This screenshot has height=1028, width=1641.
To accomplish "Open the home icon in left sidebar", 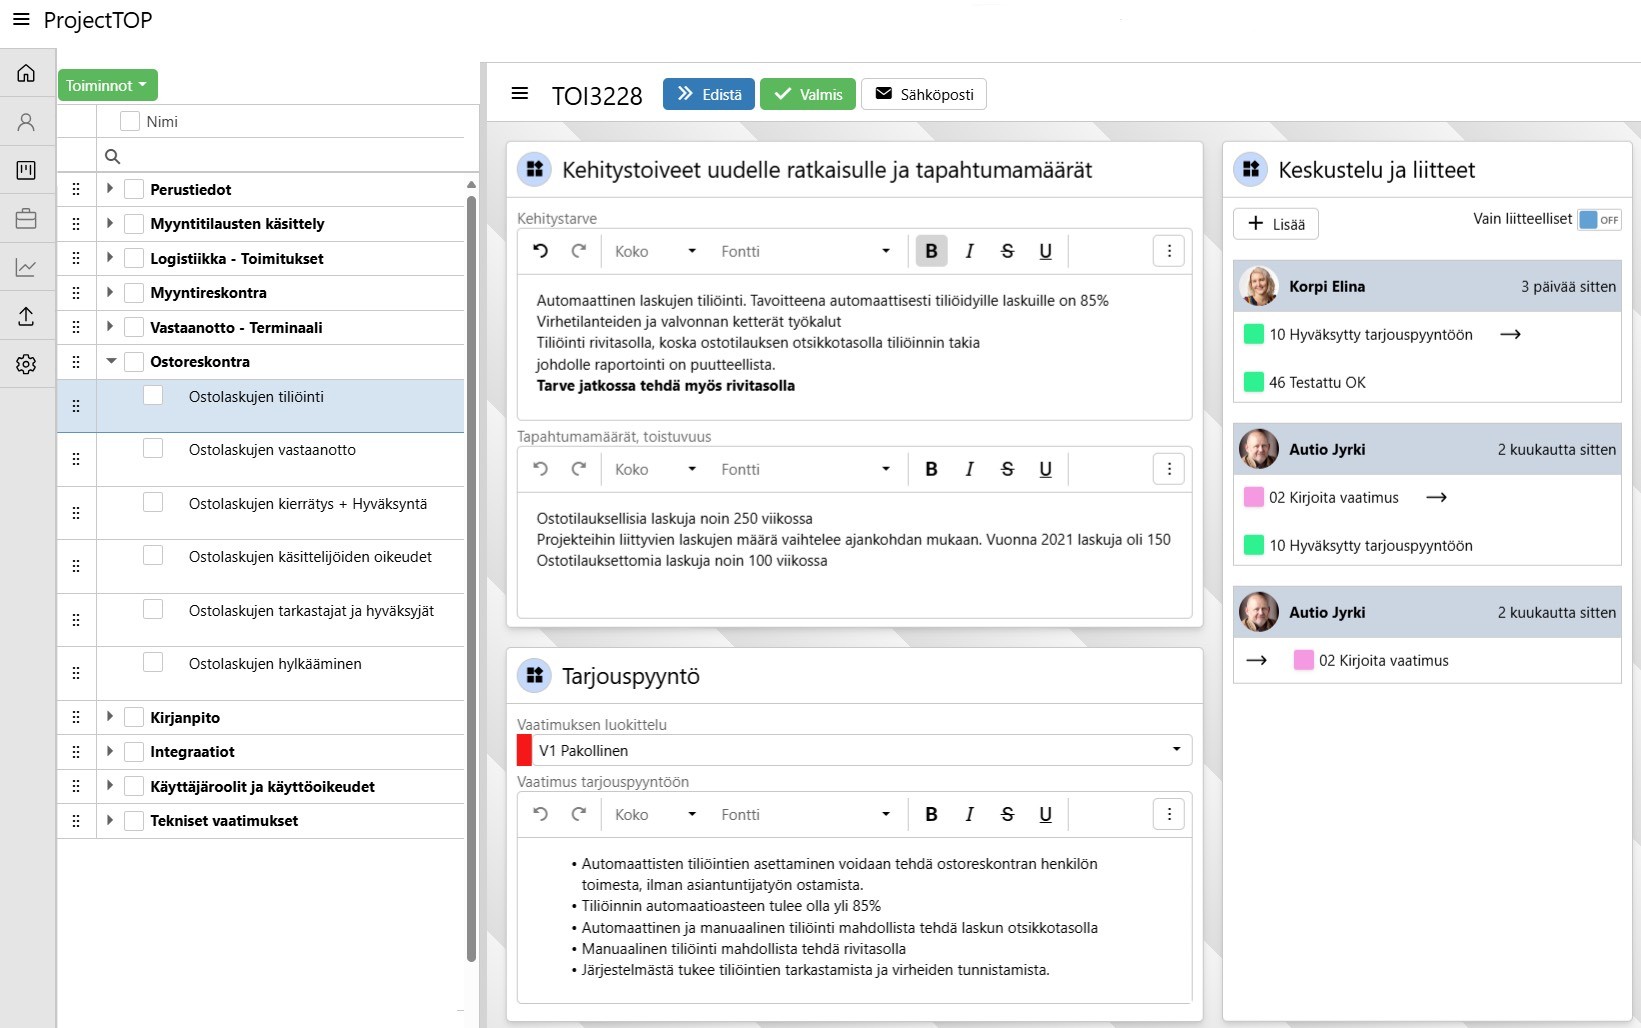I will [26, 73].
